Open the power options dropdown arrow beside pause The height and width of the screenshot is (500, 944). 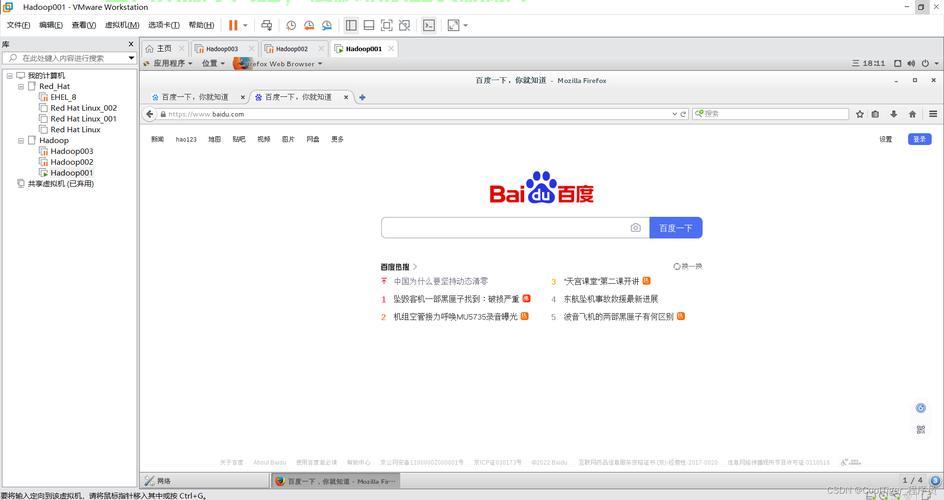click(x=245, y=25)
